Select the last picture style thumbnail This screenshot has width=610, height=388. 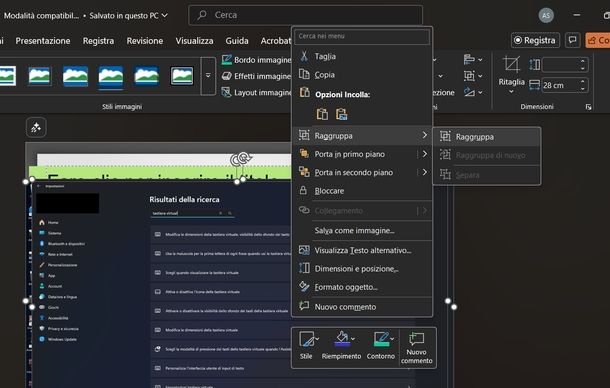pos(182,76)
